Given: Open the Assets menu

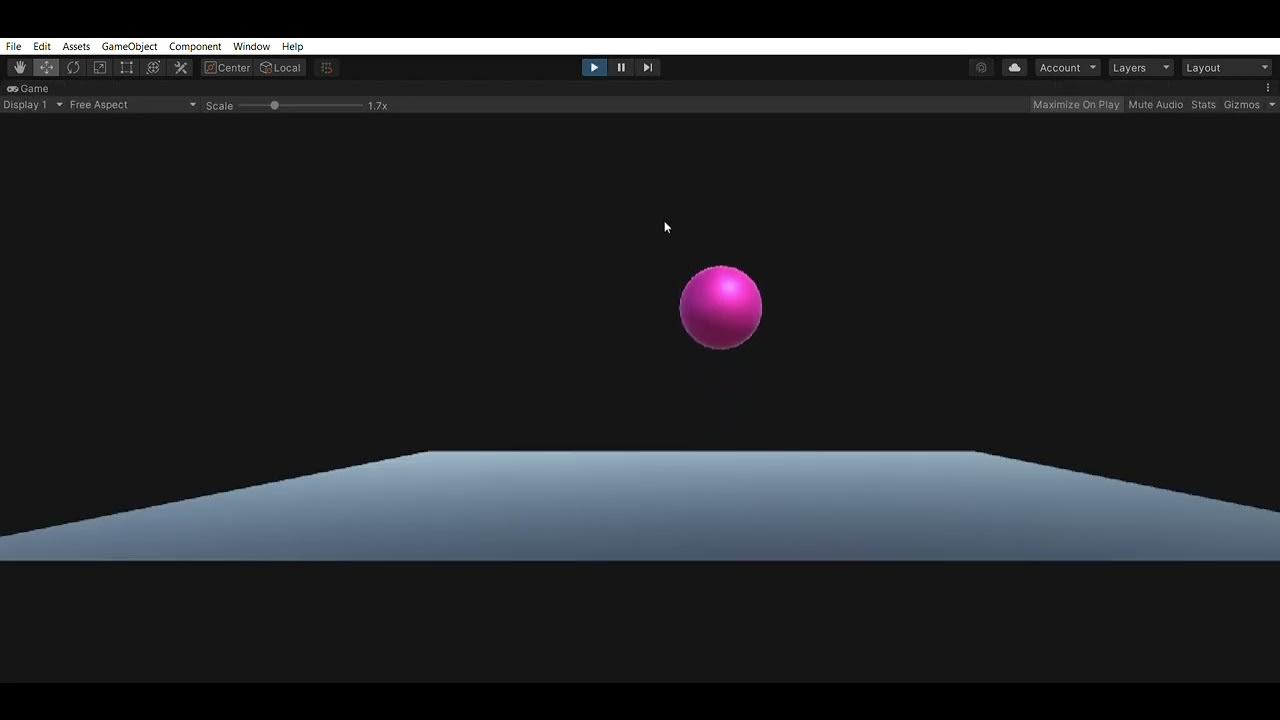Looking at the screenshot, I should click(76, 46).
